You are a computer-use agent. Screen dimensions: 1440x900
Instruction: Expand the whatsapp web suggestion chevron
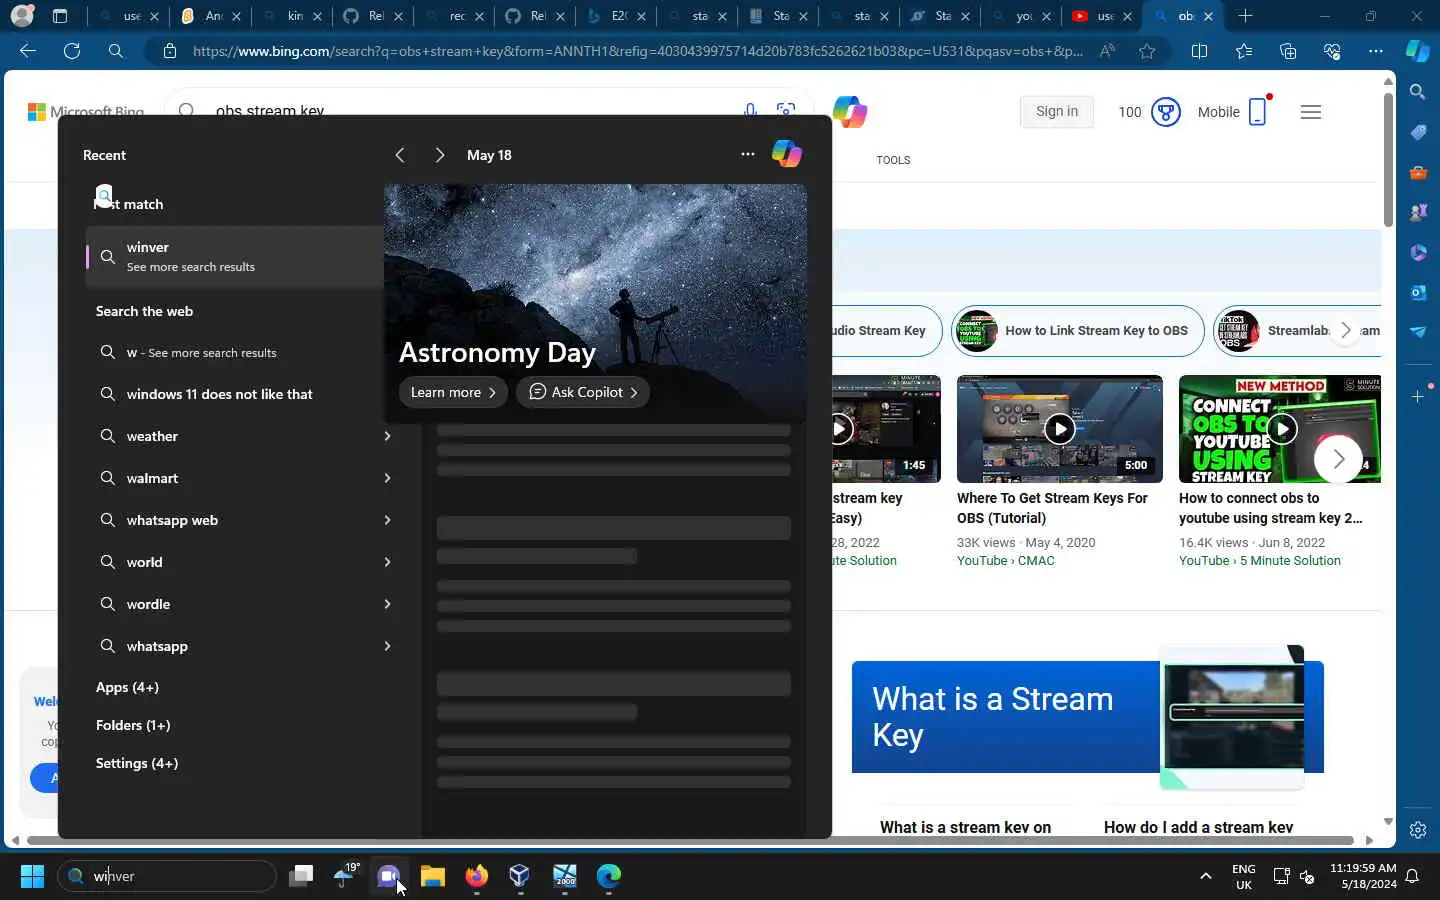click(x=387, y=520)
